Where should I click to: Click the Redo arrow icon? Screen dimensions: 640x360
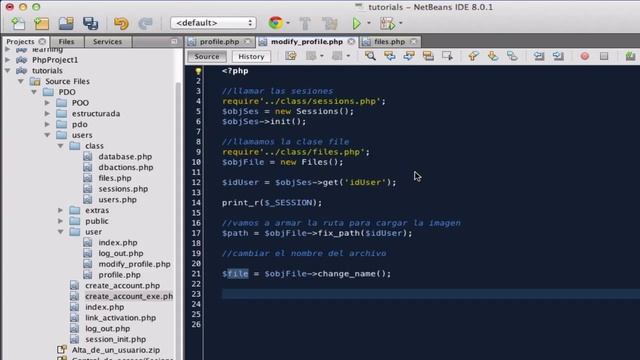click(145, 23)
